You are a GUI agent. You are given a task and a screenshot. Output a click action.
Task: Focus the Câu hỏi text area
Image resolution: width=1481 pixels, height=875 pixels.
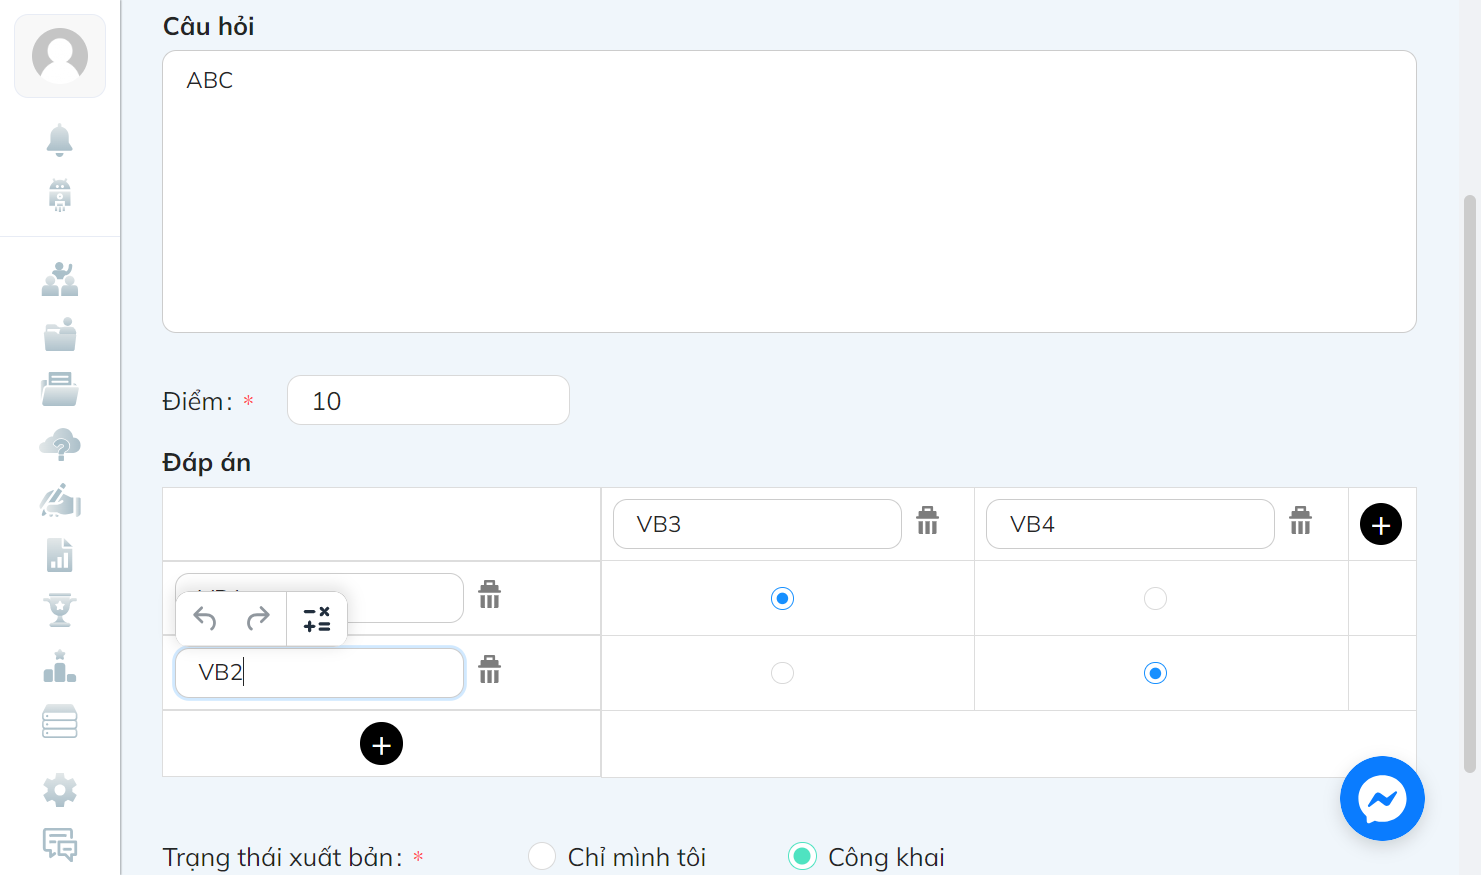(x=789, y=191)
